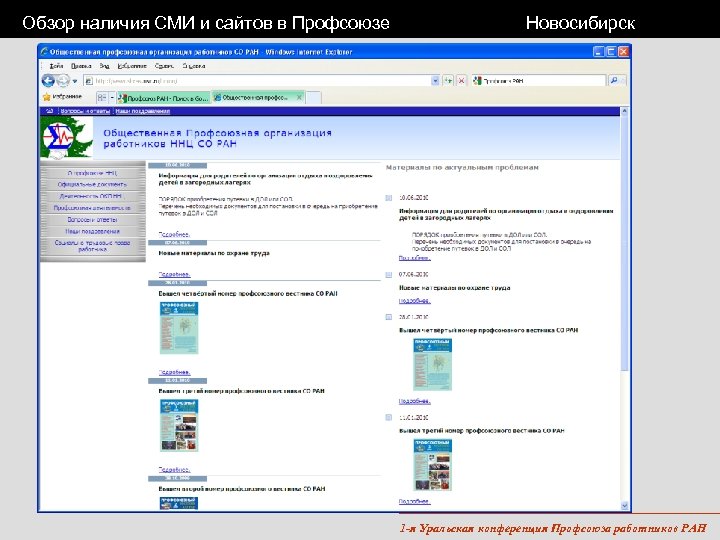720x540 pixels.
Task: Click the Internet Explorer icon in title bar
Action: (44, 52)
